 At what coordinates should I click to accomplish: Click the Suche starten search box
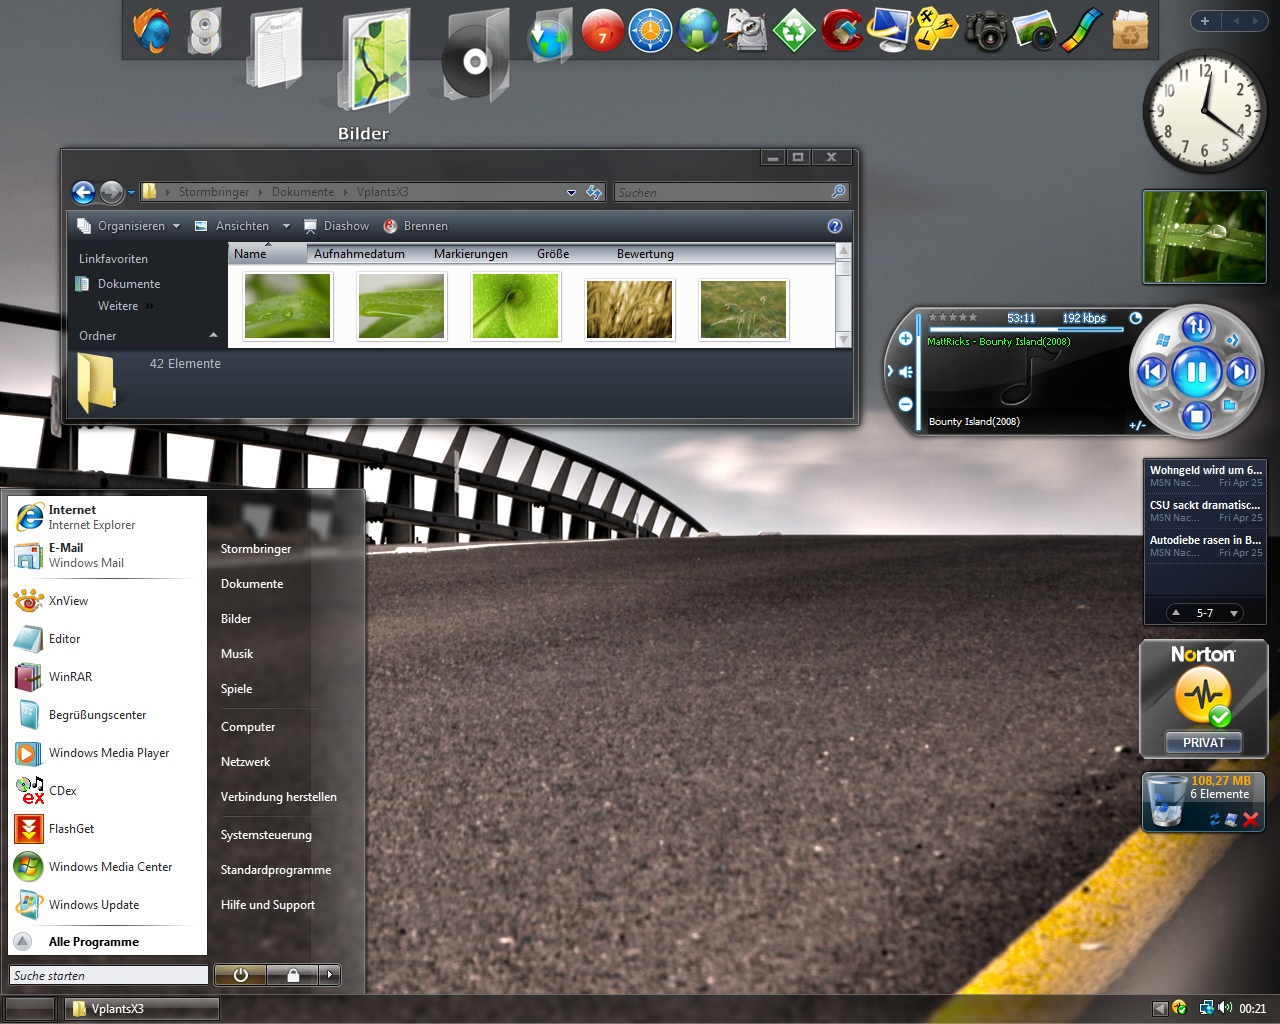109,975
